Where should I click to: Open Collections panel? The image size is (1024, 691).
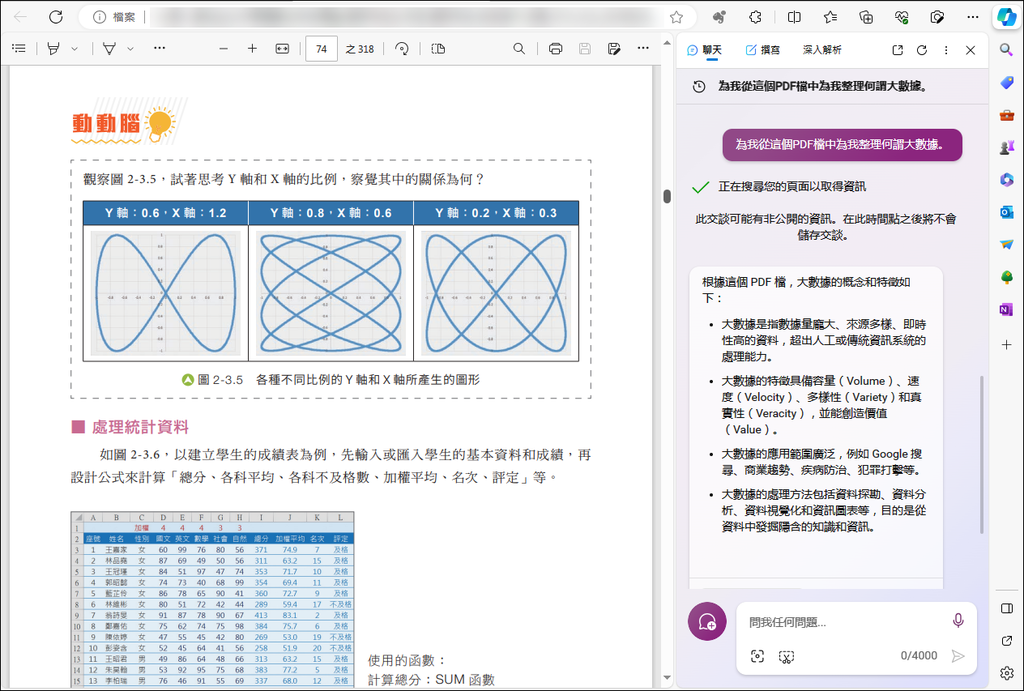pos(866,17)
